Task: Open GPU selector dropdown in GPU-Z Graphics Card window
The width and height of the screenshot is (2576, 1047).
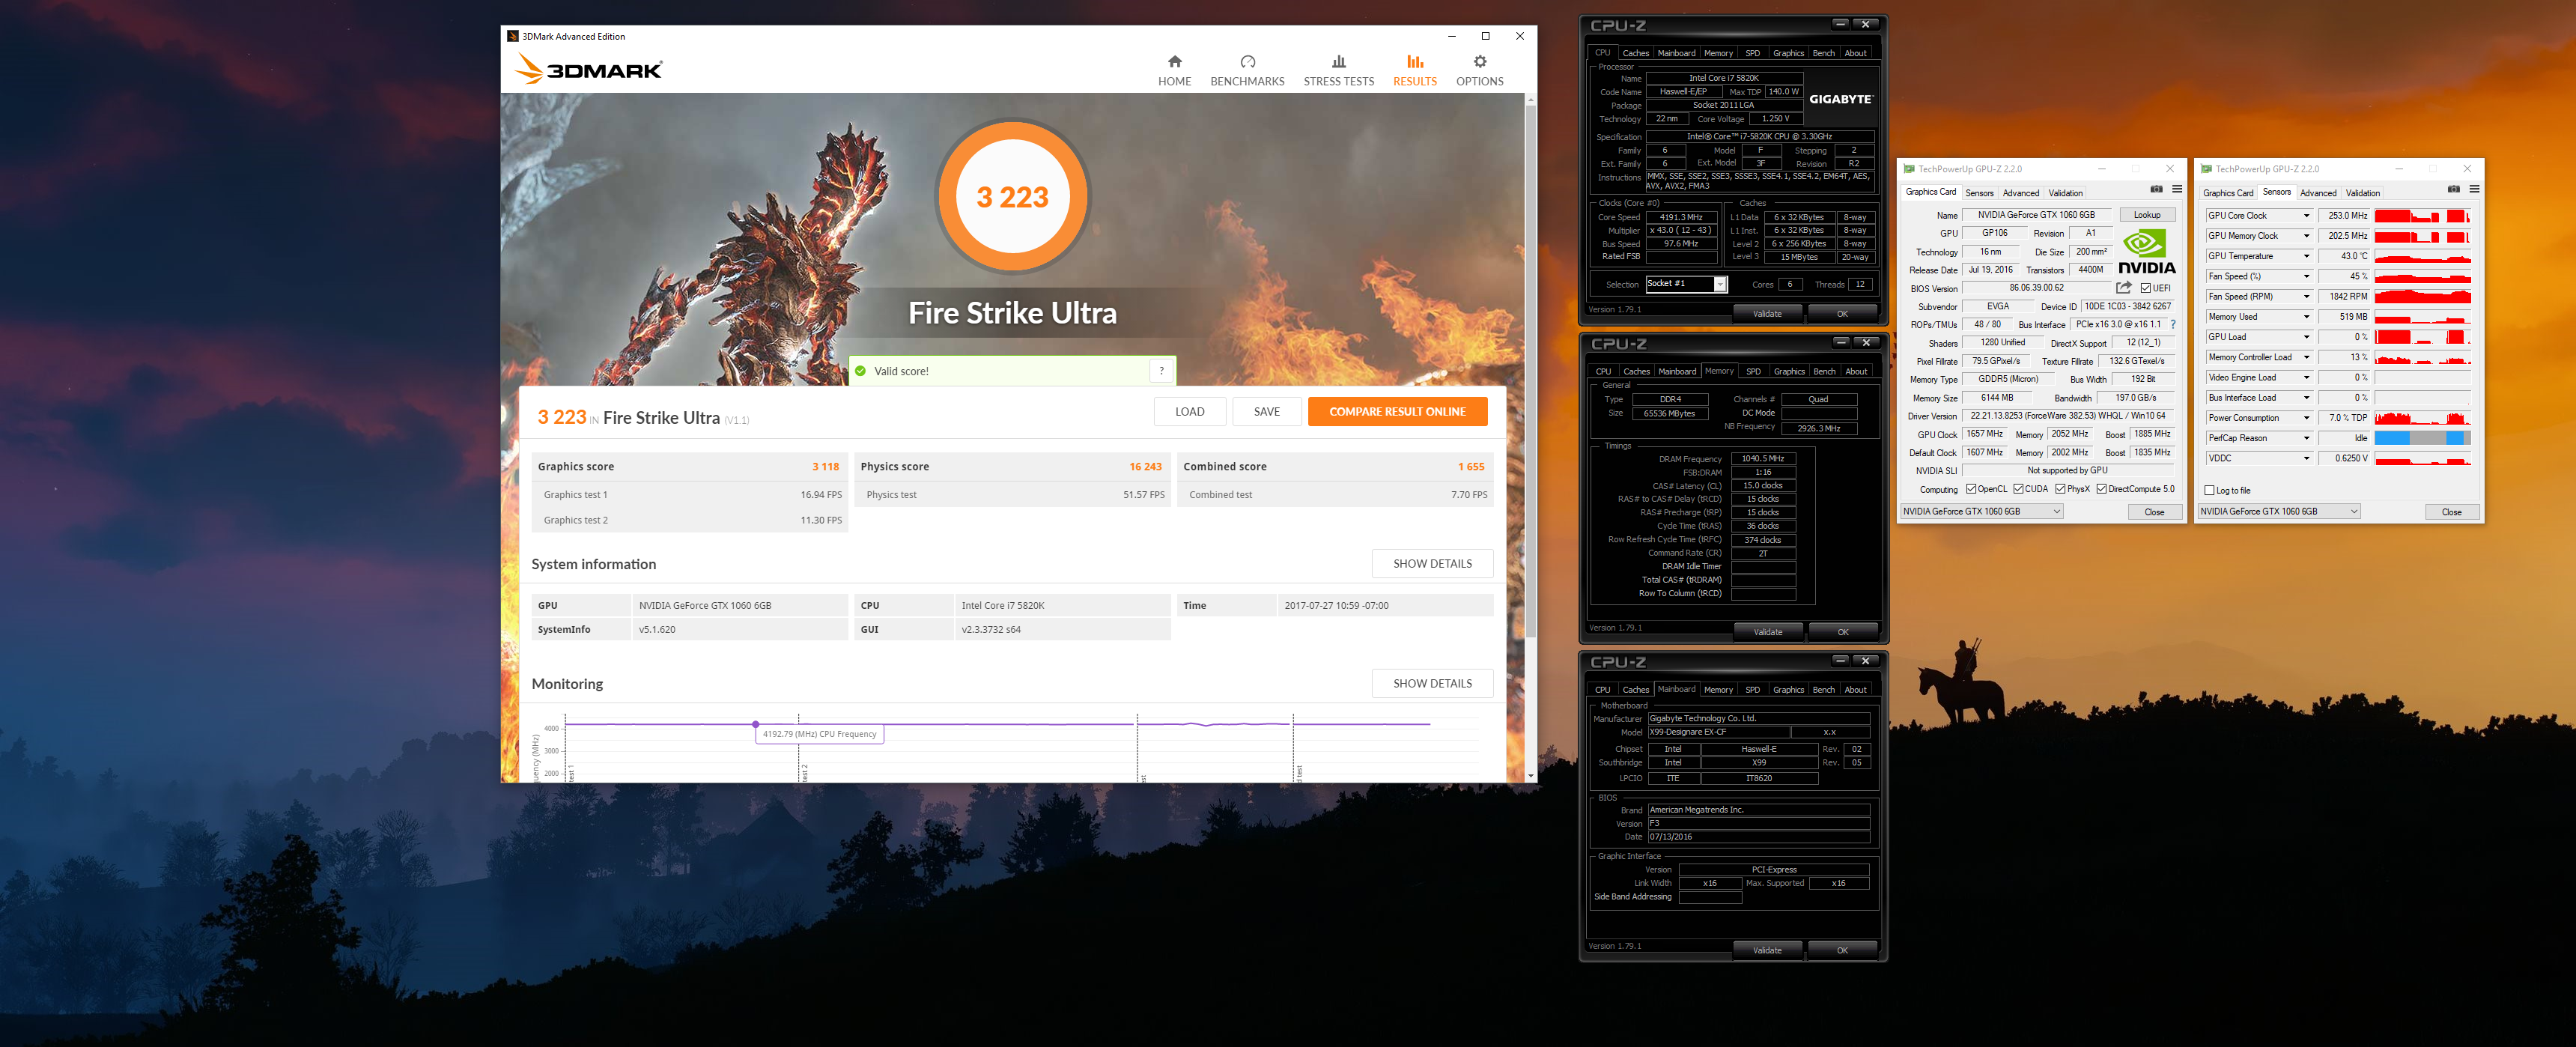Action: (1981, 511)
